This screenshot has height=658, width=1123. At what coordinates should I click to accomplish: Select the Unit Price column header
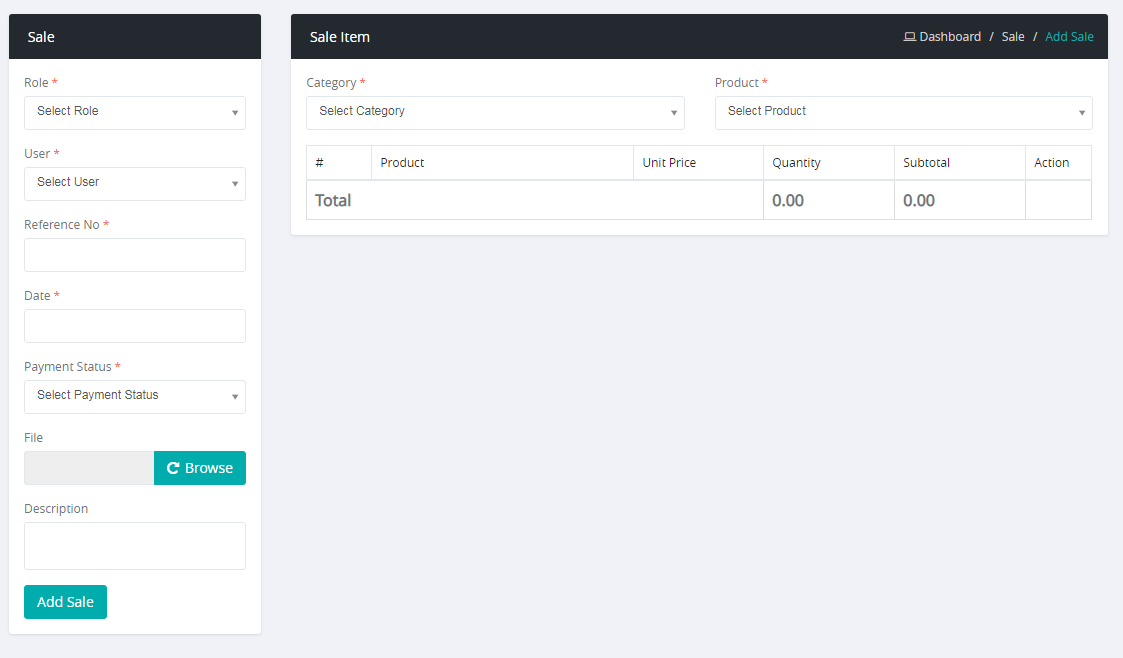point(669,163)
